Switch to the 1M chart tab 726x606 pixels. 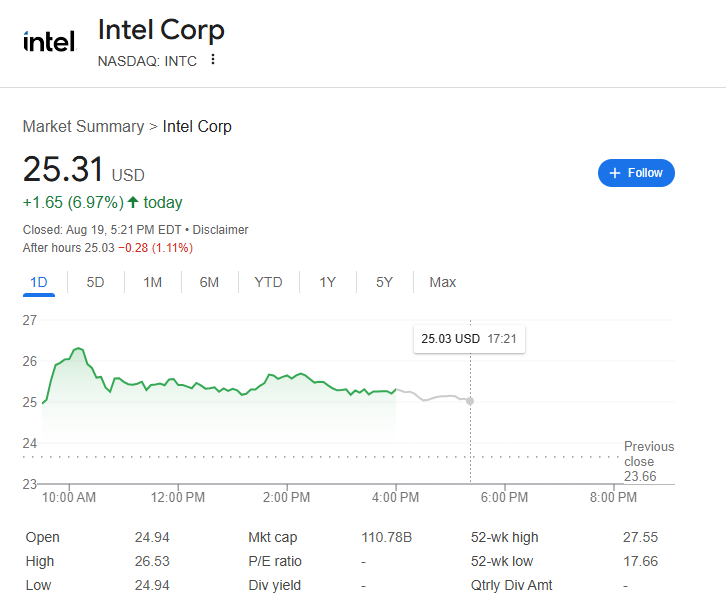152,282
